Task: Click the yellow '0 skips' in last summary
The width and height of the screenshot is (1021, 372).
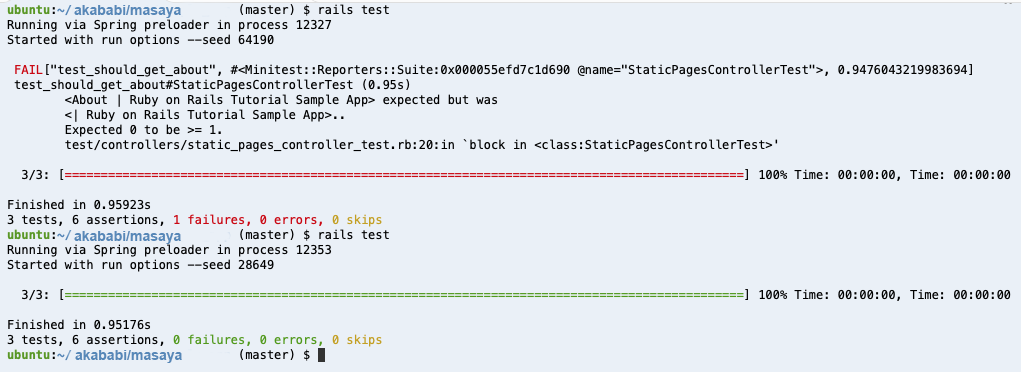Action: point(356,340)
